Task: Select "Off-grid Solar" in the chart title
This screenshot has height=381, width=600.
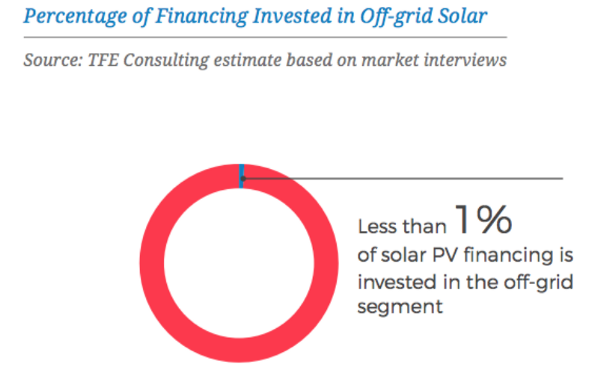Action: [424, 16]
